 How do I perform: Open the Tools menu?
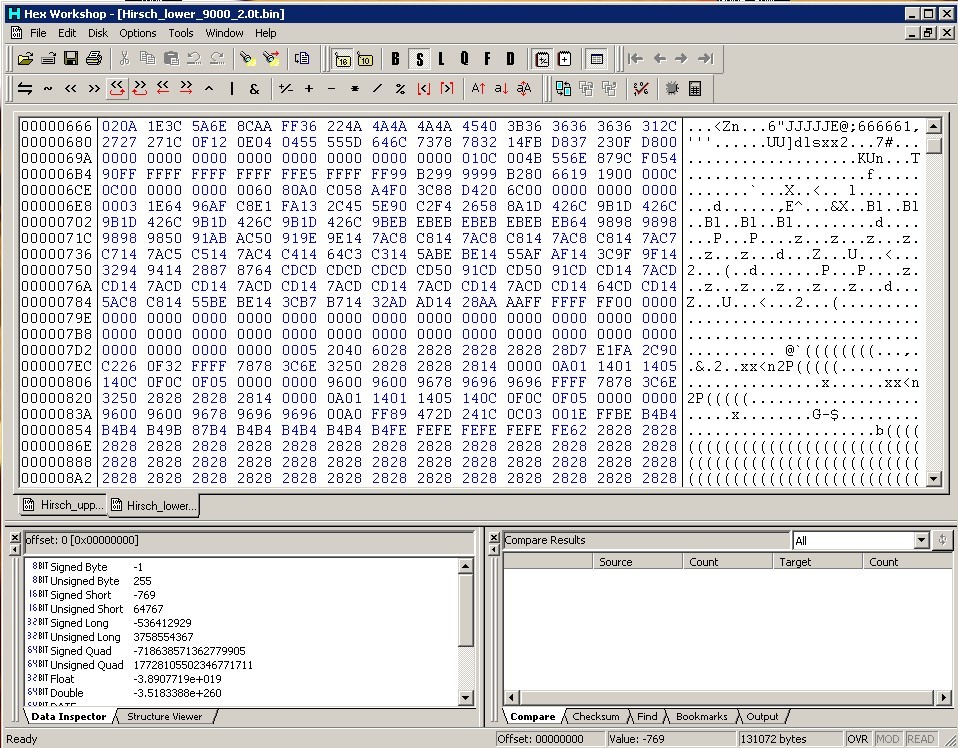181,33
